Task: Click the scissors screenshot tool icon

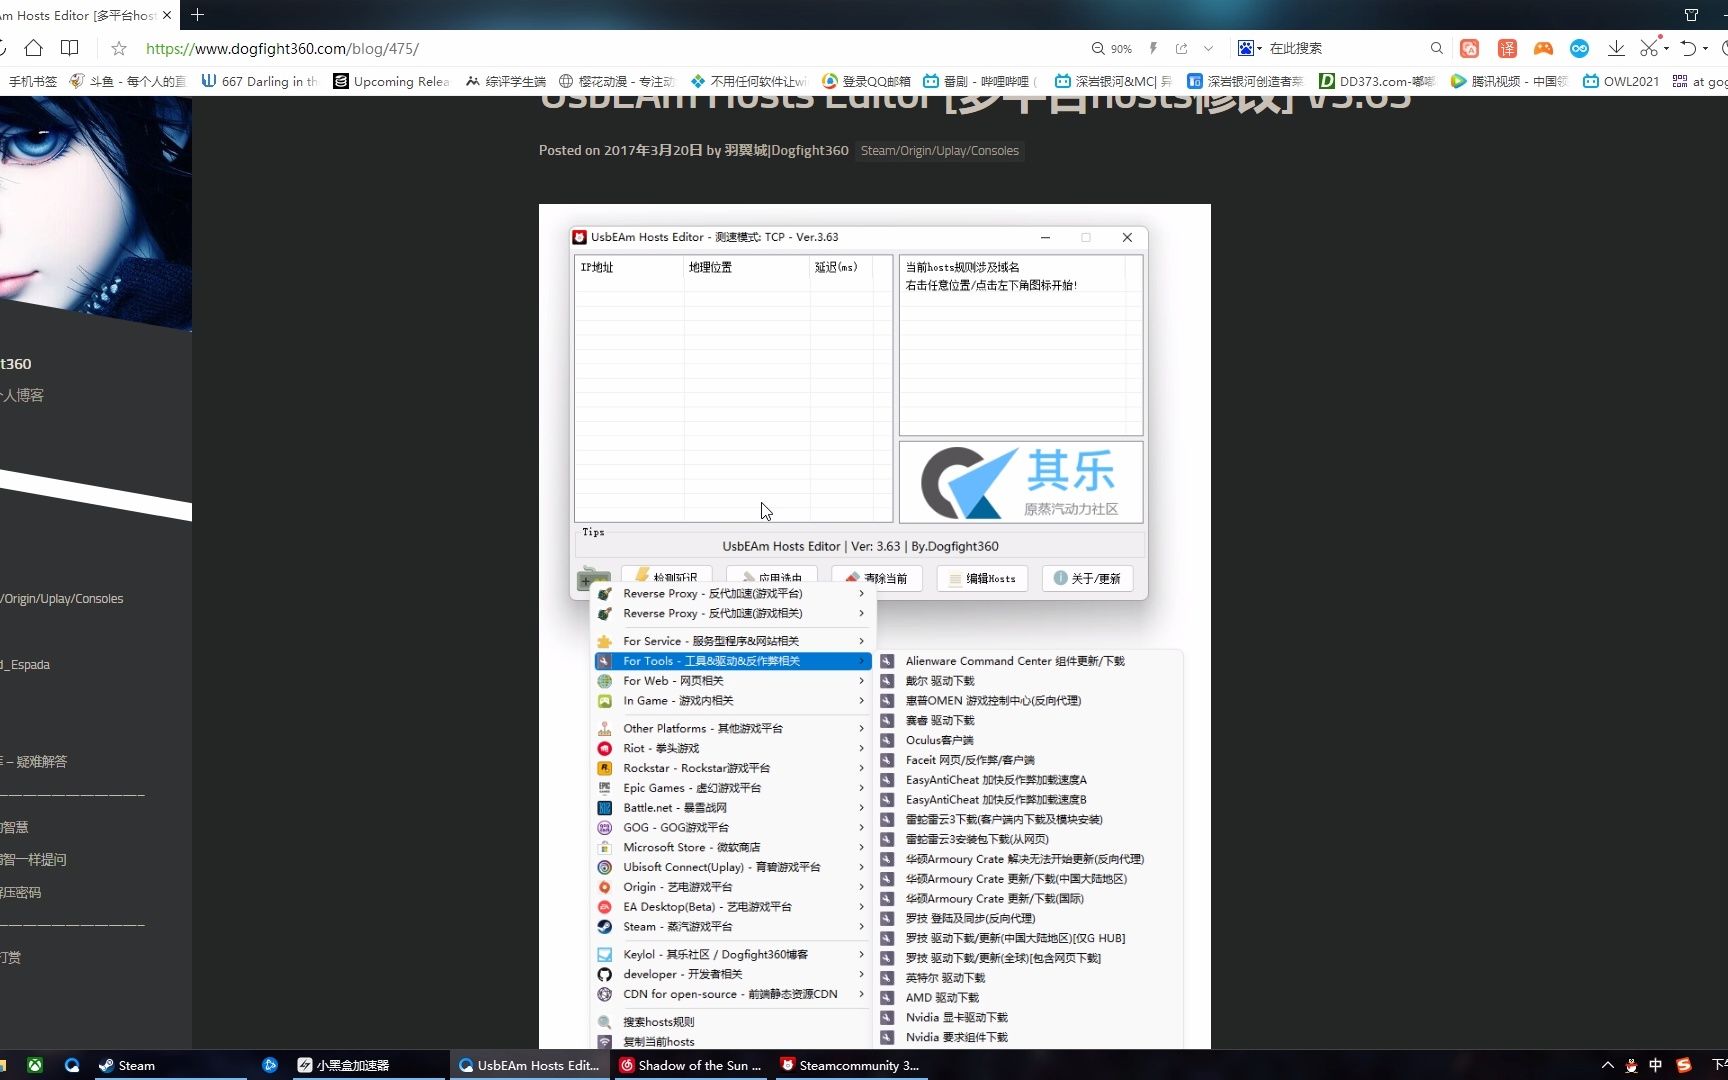Action: (1649, 48)
